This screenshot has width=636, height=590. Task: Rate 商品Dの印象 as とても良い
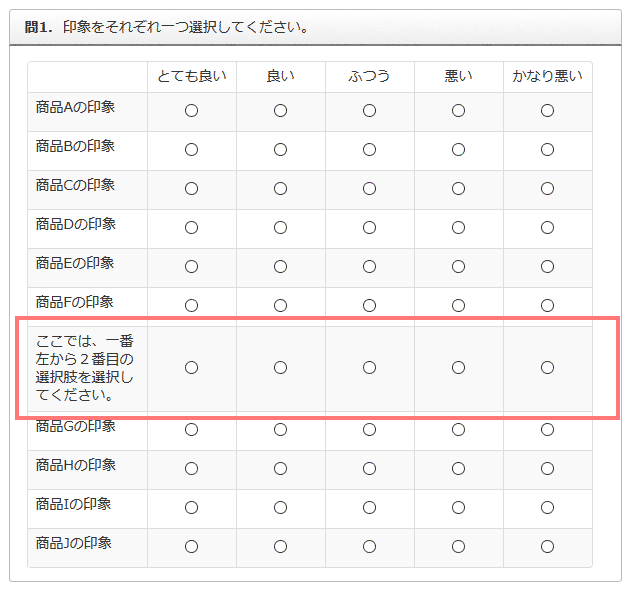(191, 227)
